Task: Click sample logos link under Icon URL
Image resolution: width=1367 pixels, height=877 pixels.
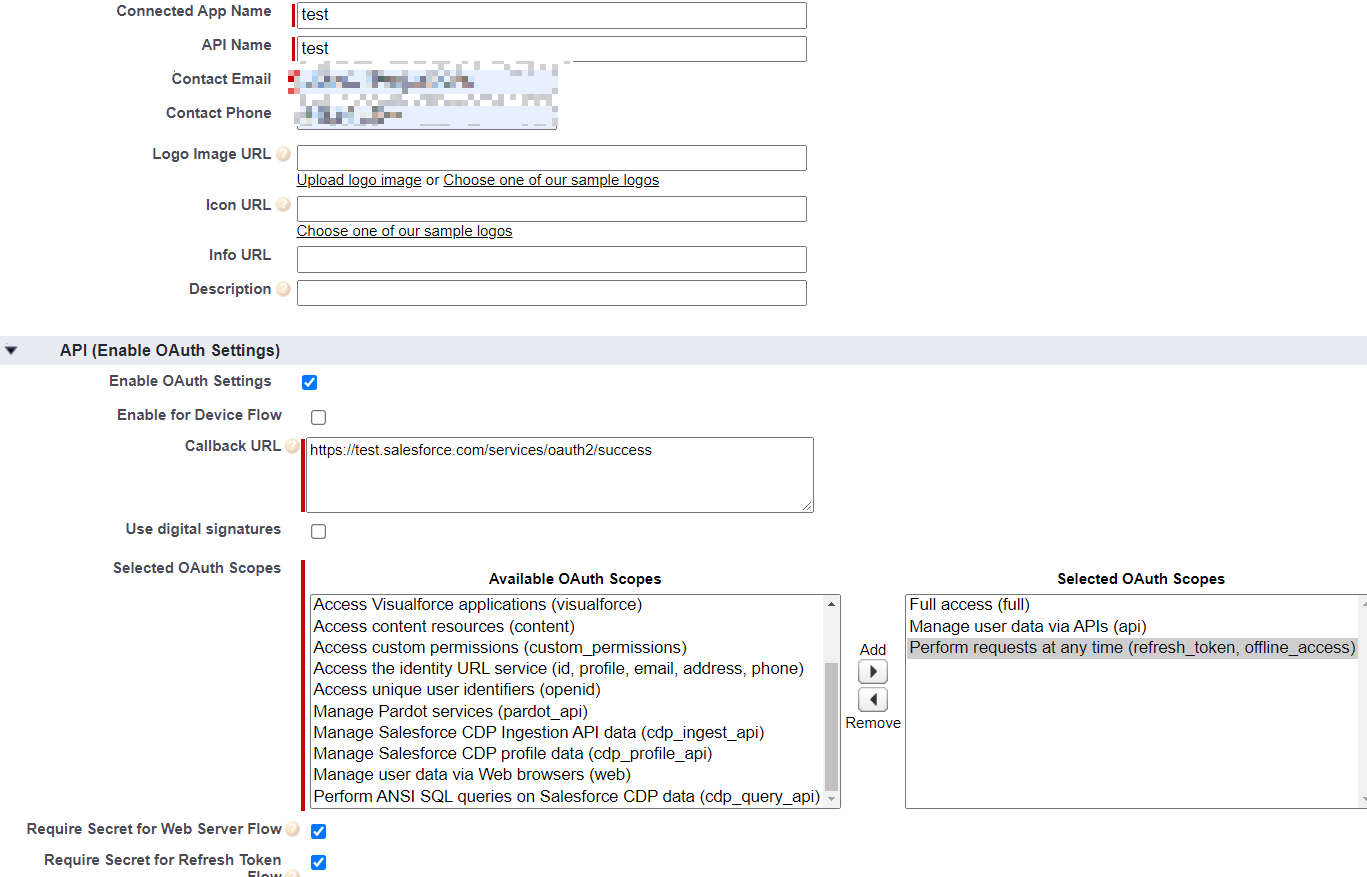Action: (404, 231)
